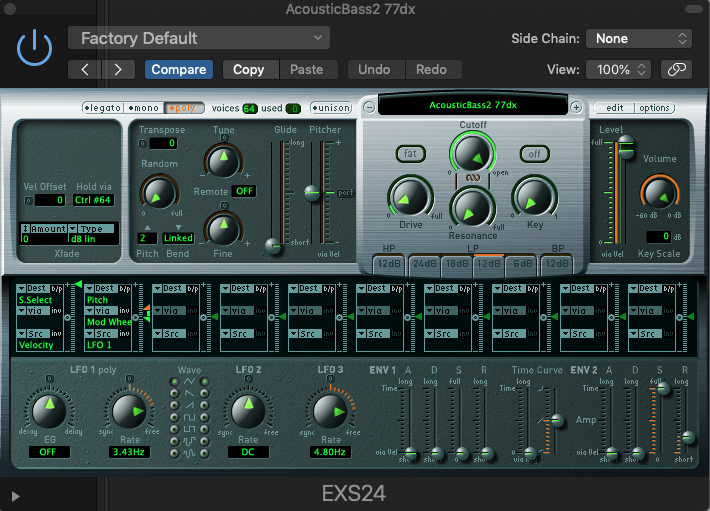Go to next preset arrow
The image size is (710, 511).
tap(118, 70)
